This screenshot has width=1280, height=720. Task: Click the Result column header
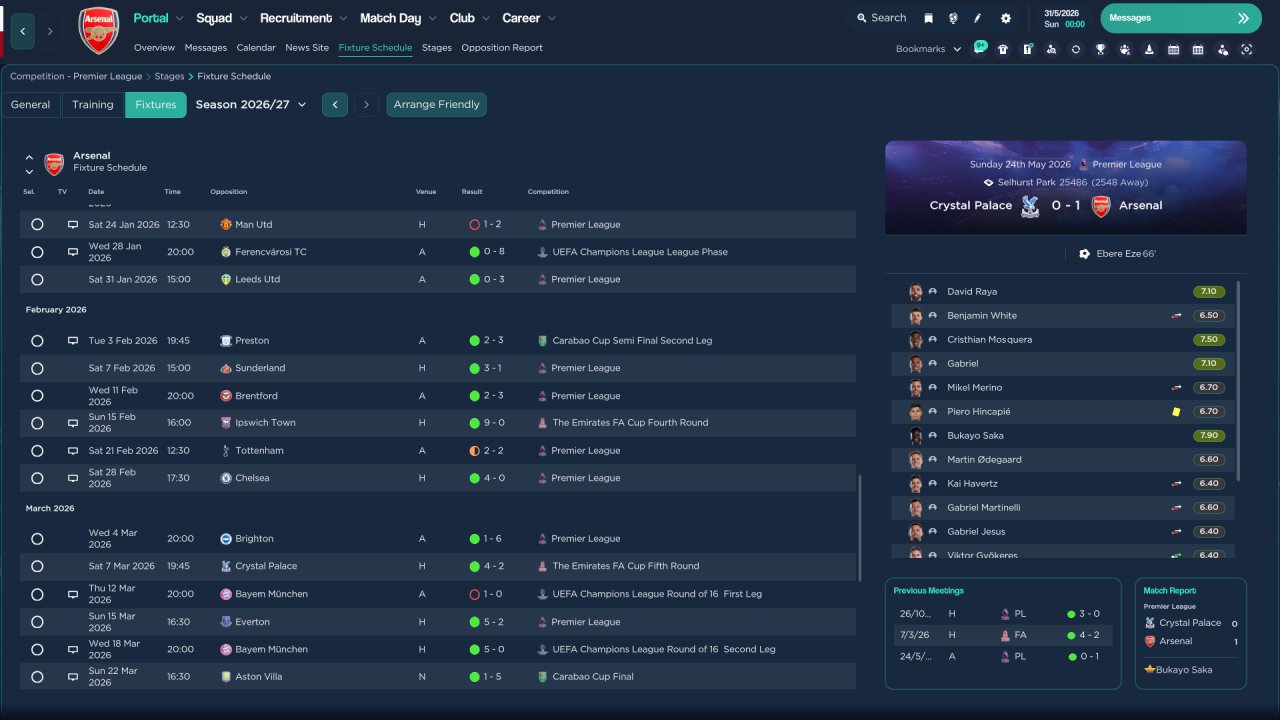472,192
